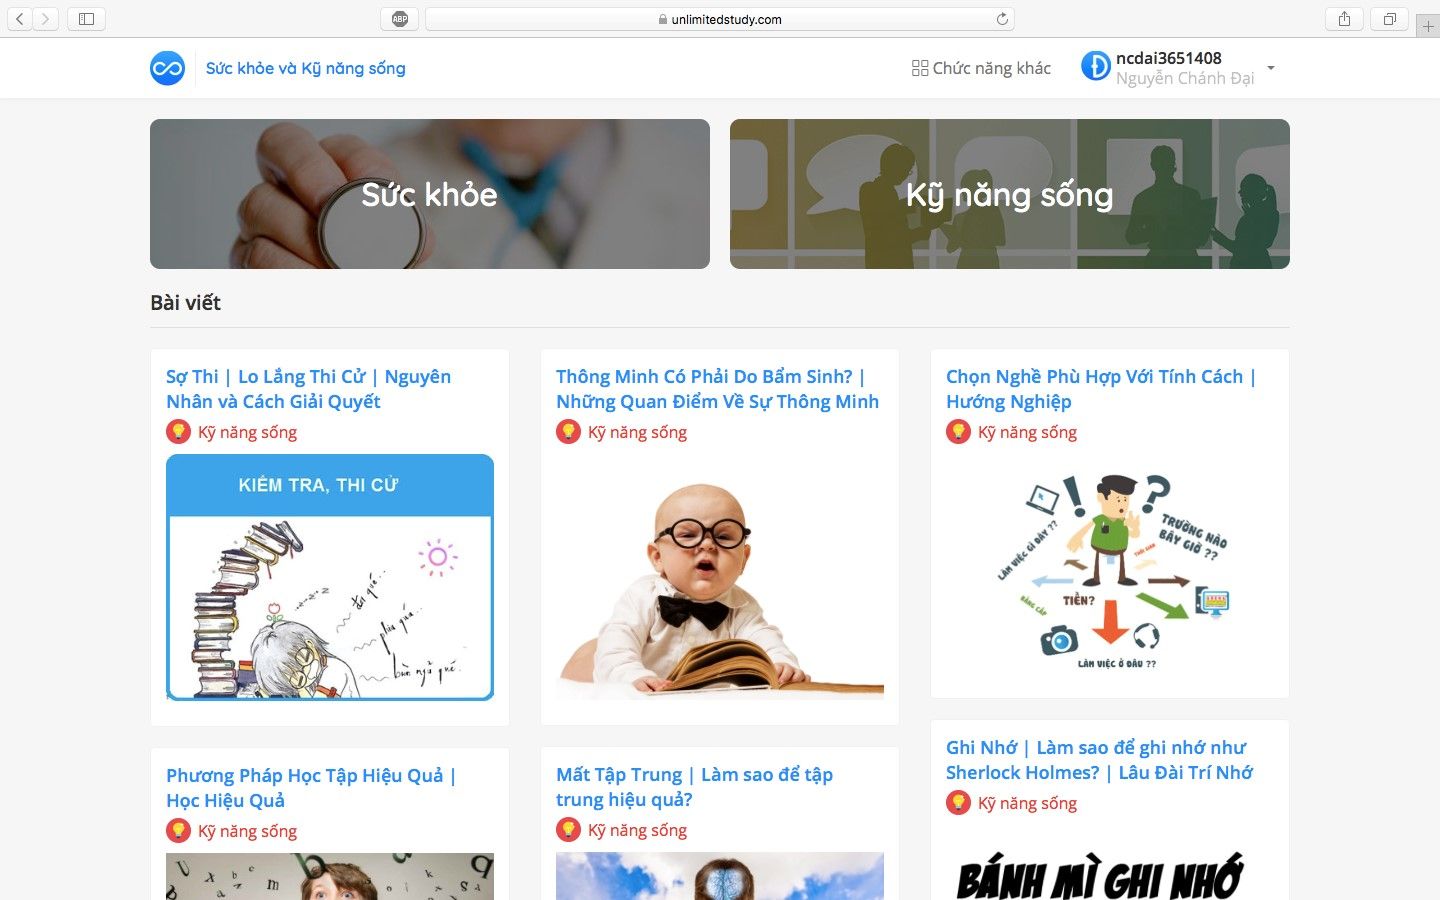Expand the user account dropdown arrow
The height and width of the screenshot is (900, 1440).
[1271, 68]
